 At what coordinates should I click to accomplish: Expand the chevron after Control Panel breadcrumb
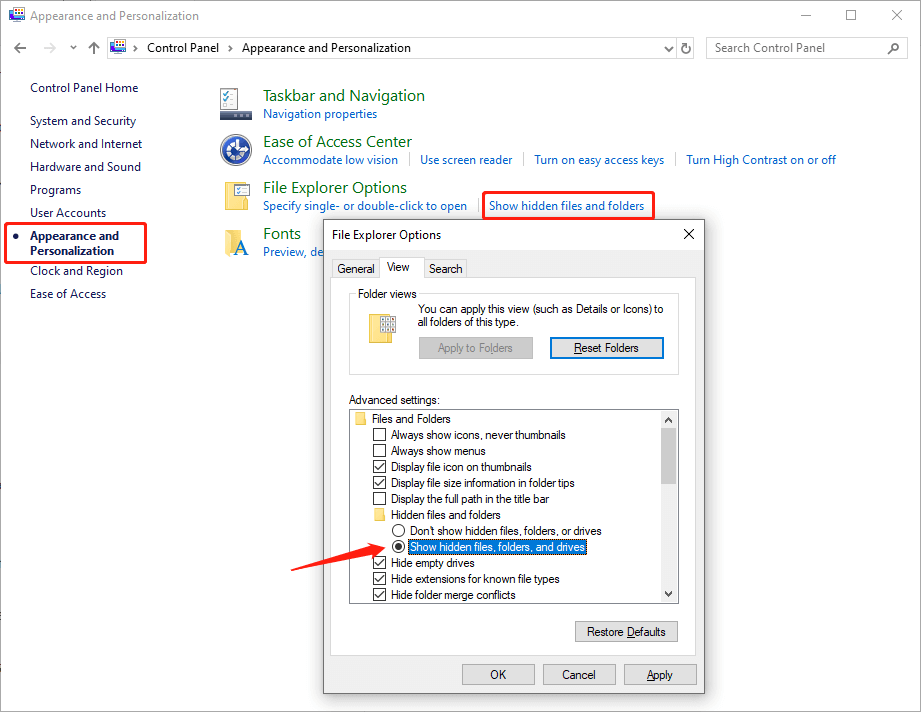point(230,48)
